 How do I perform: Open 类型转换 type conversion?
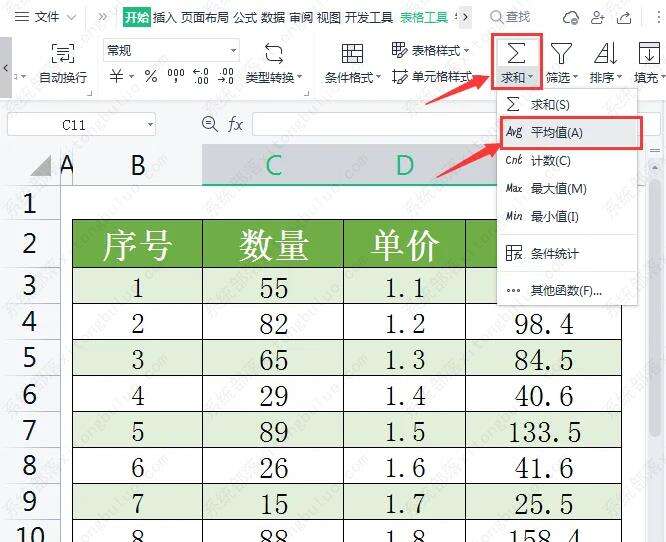(274, 63)
